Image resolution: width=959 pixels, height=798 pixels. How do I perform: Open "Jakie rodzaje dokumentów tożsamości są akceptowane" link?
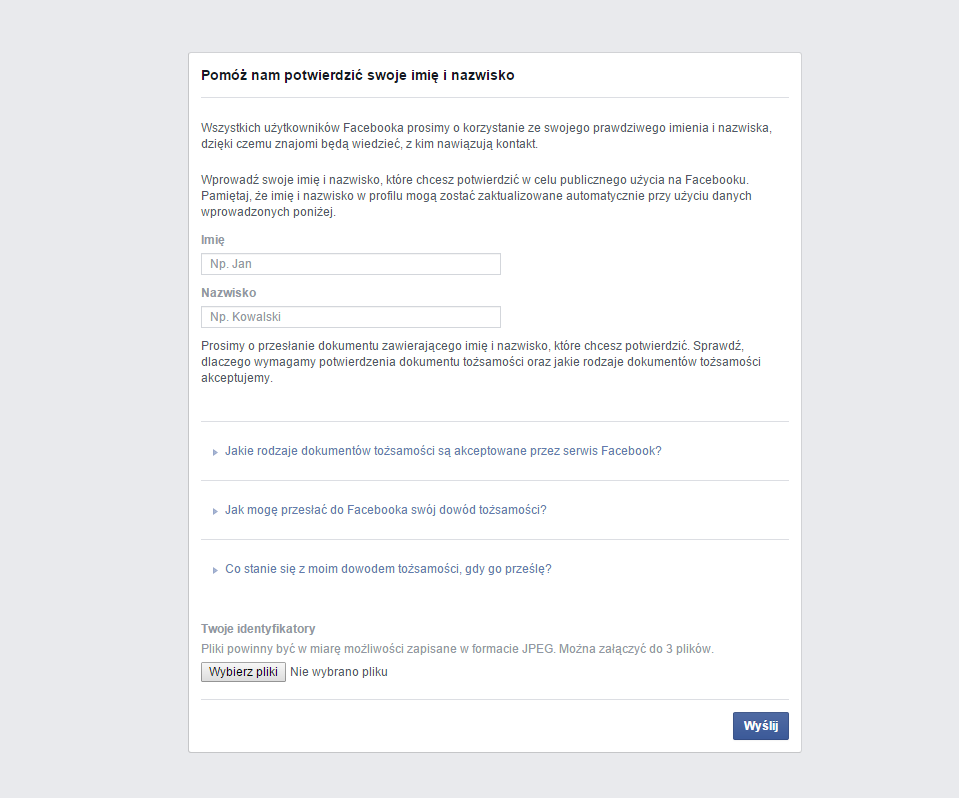pyautogui.click(x=443, y=451)
